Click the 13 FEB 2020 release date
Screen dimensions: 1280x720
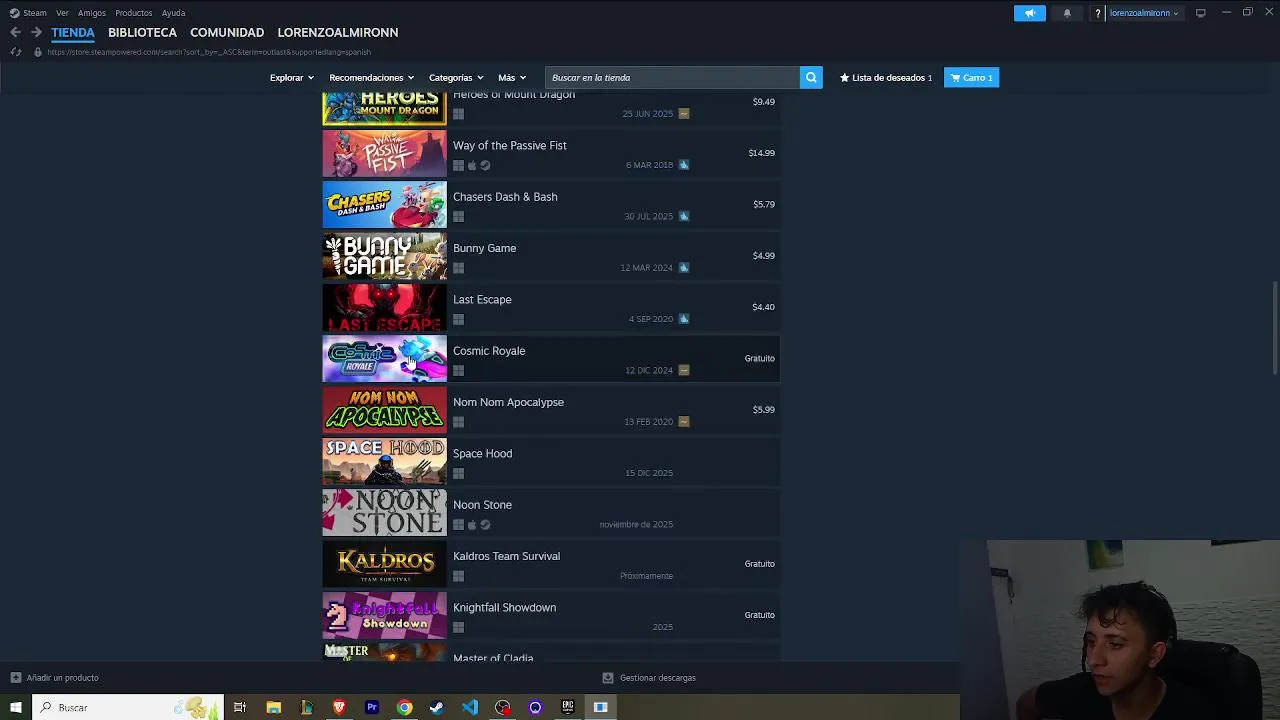[x=649, y=422]
